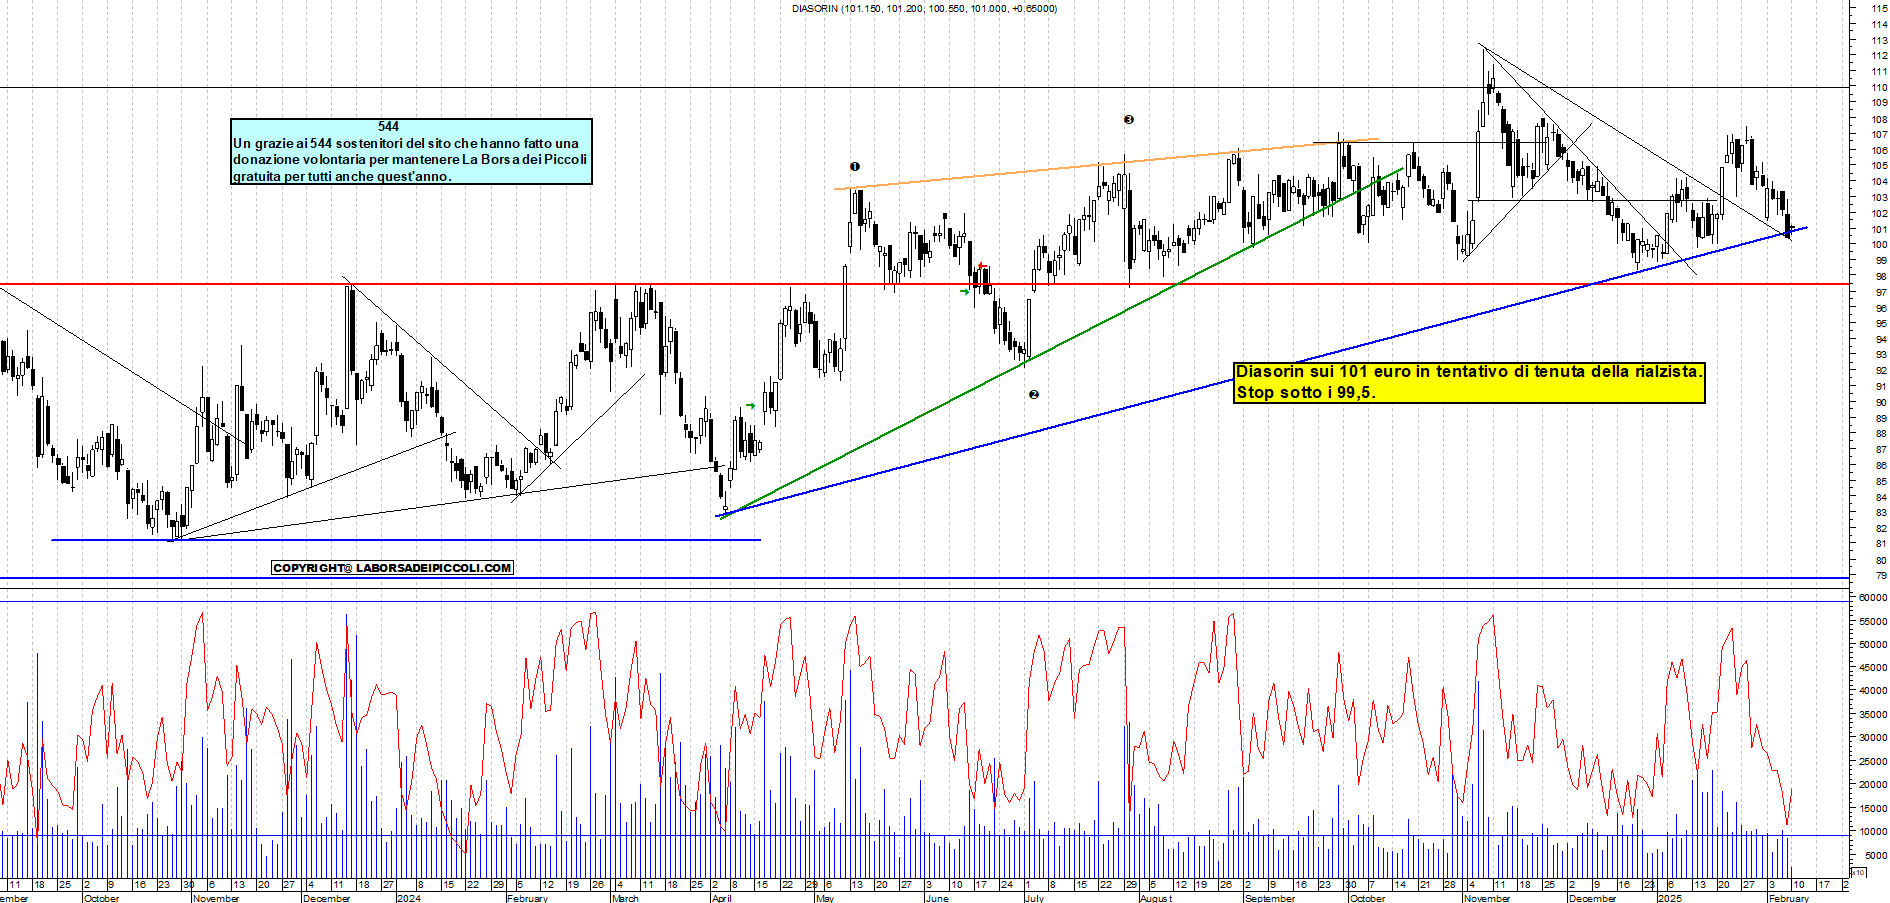
Task: Click the 25000 volume axis label
Action: point(1873,761)
